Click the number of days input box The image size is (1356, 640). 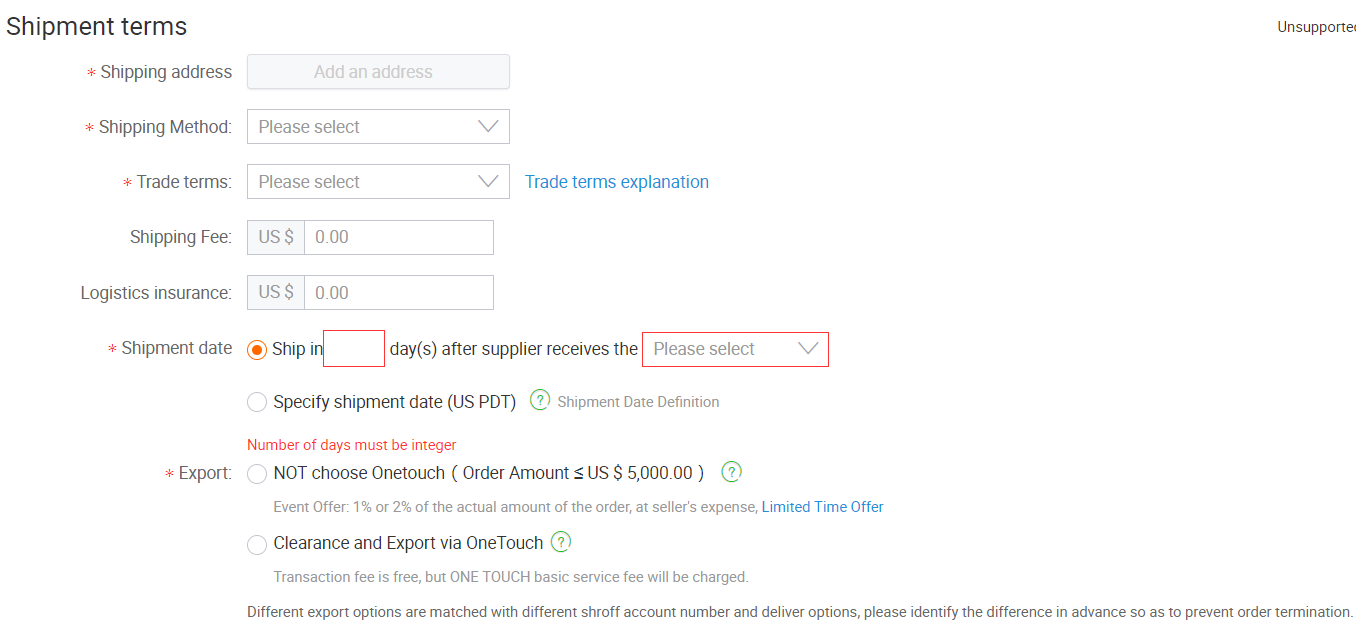coord(354,349)
